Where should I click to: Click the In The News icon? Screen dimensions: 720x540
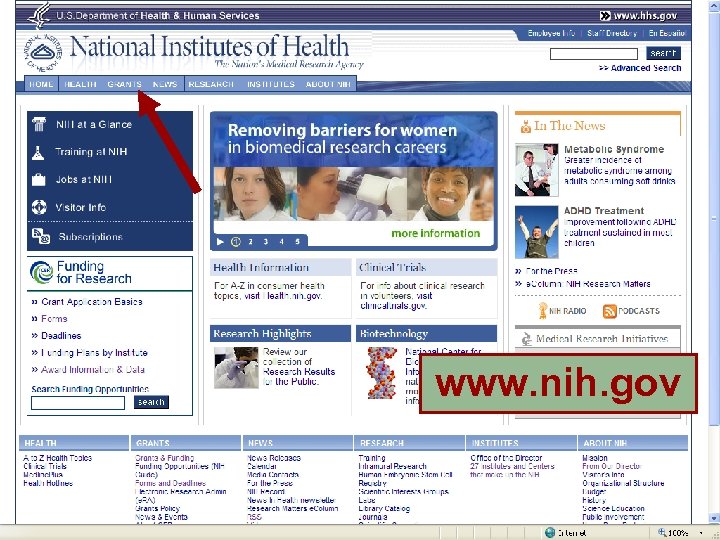pyautogui.click(x=526, y=126)
